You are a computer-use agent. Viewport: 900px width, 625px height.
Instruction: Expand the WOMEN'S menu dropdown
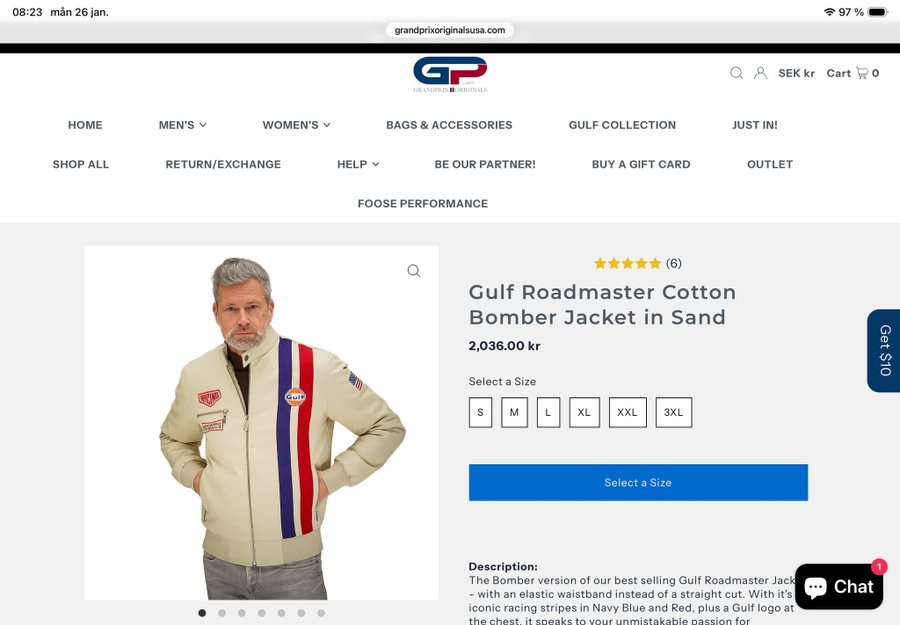(x=296, y=125)
